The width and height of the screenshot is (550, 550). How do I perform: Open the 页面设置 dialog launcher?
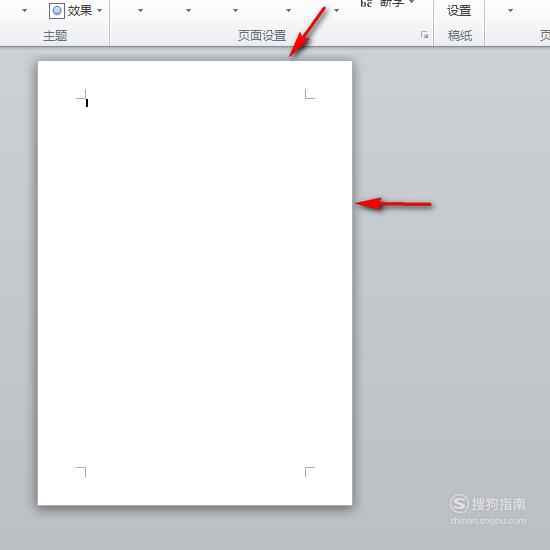[424, 35]
